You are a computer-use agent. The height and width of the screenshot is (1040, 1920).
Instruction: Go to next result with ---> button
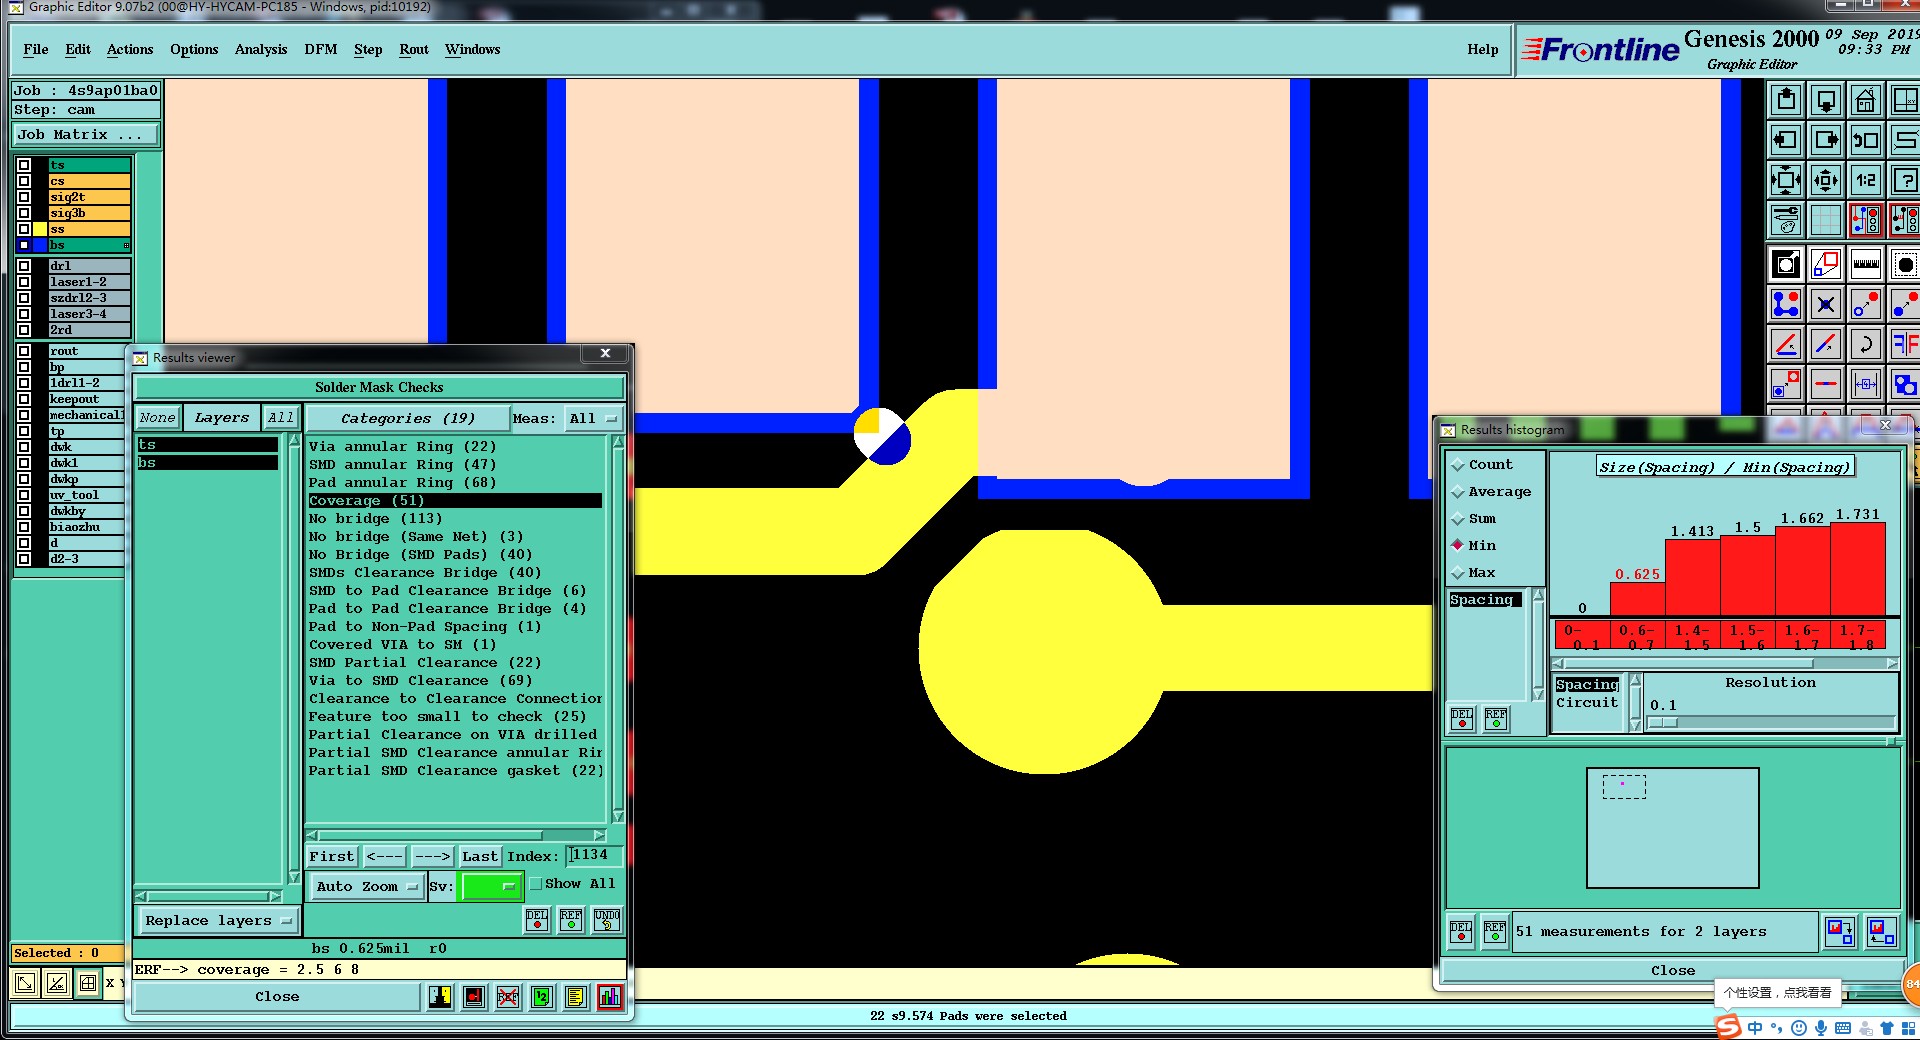click(x=432, y=856)
